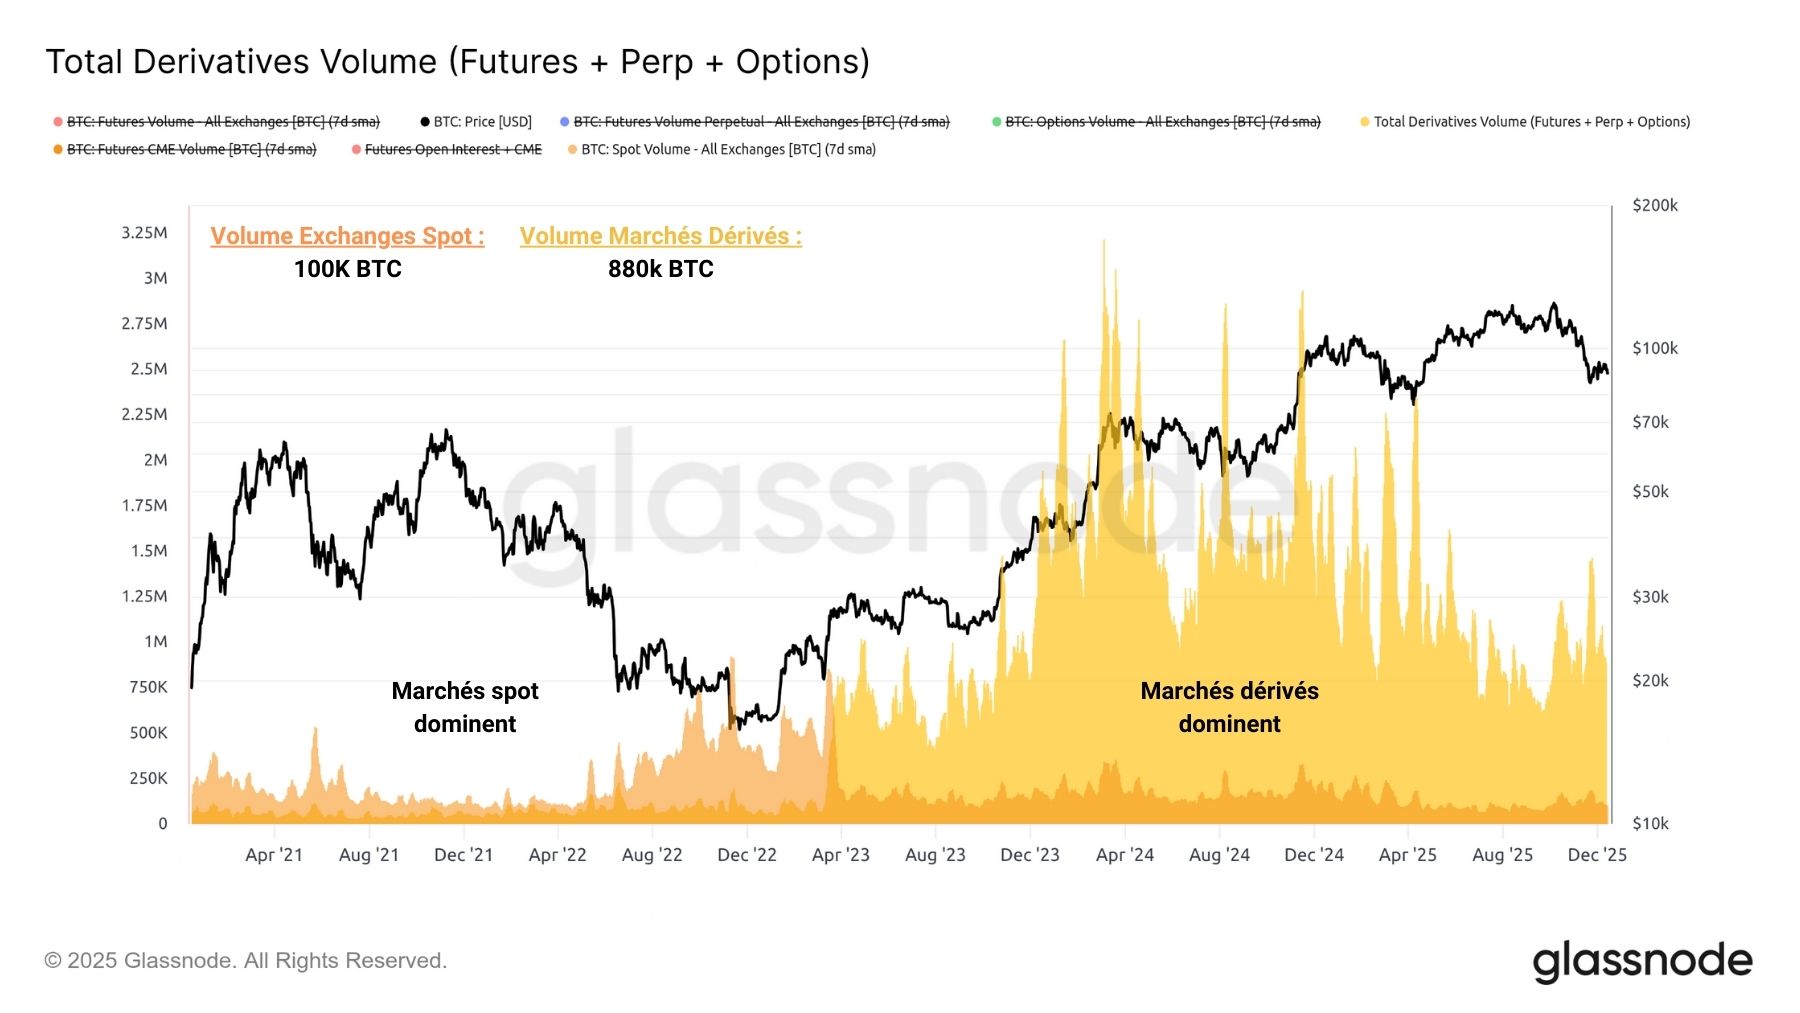Click the green dot for Options Volume
The image size is (1800, 1013).
click(997, 122)
